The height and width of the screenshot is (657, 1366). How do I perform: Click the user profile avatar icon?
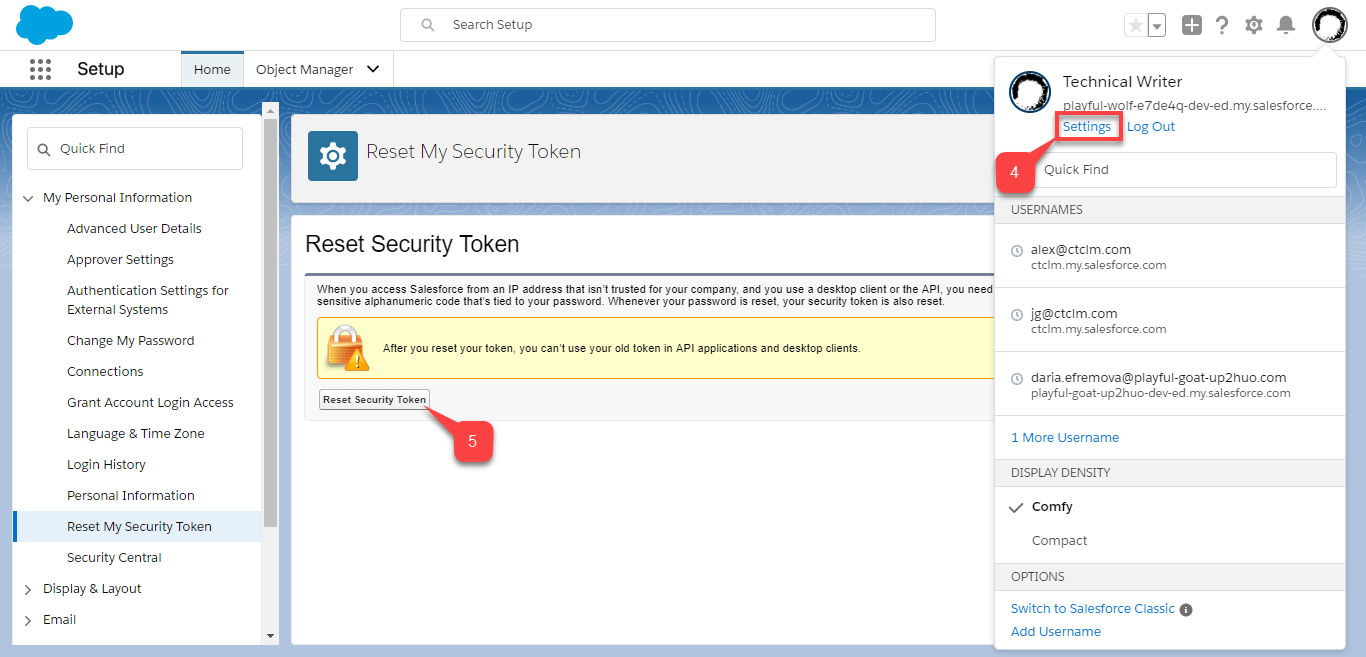[x=1329, y=24]
